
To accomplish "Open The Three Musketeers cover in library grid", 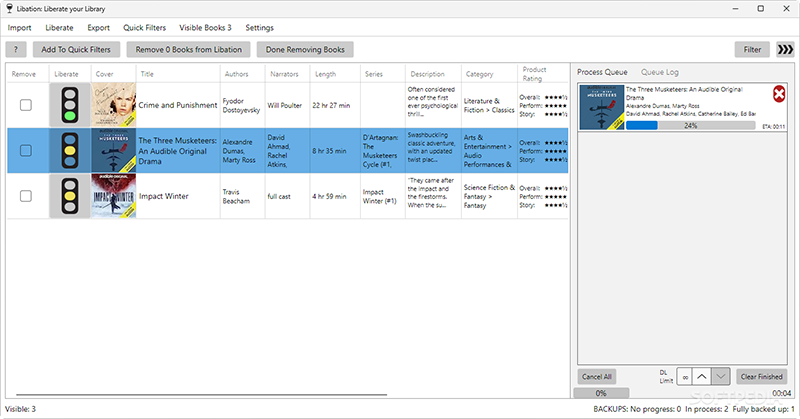I will 113,151.
